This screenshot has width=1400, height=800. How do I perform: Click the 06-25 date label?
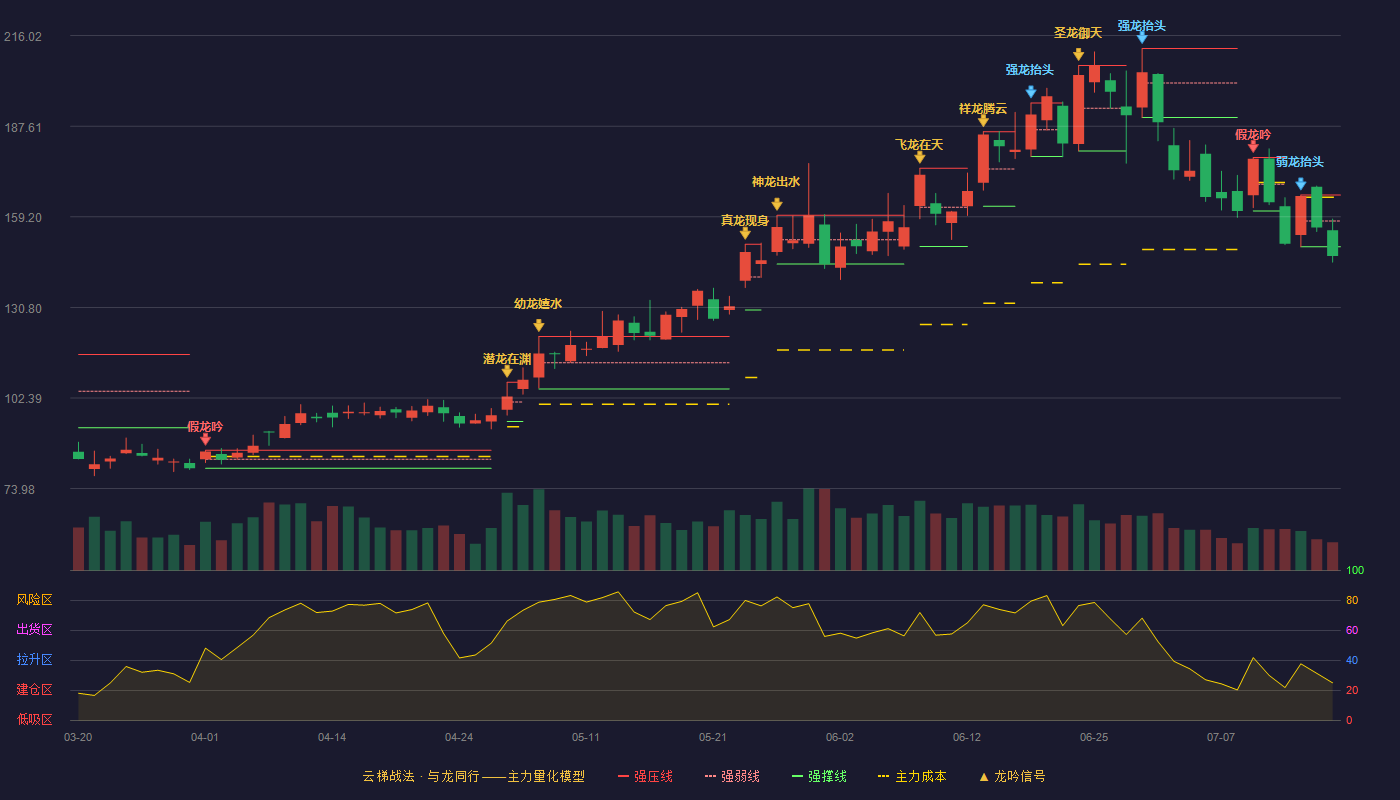coord(1094,737)
